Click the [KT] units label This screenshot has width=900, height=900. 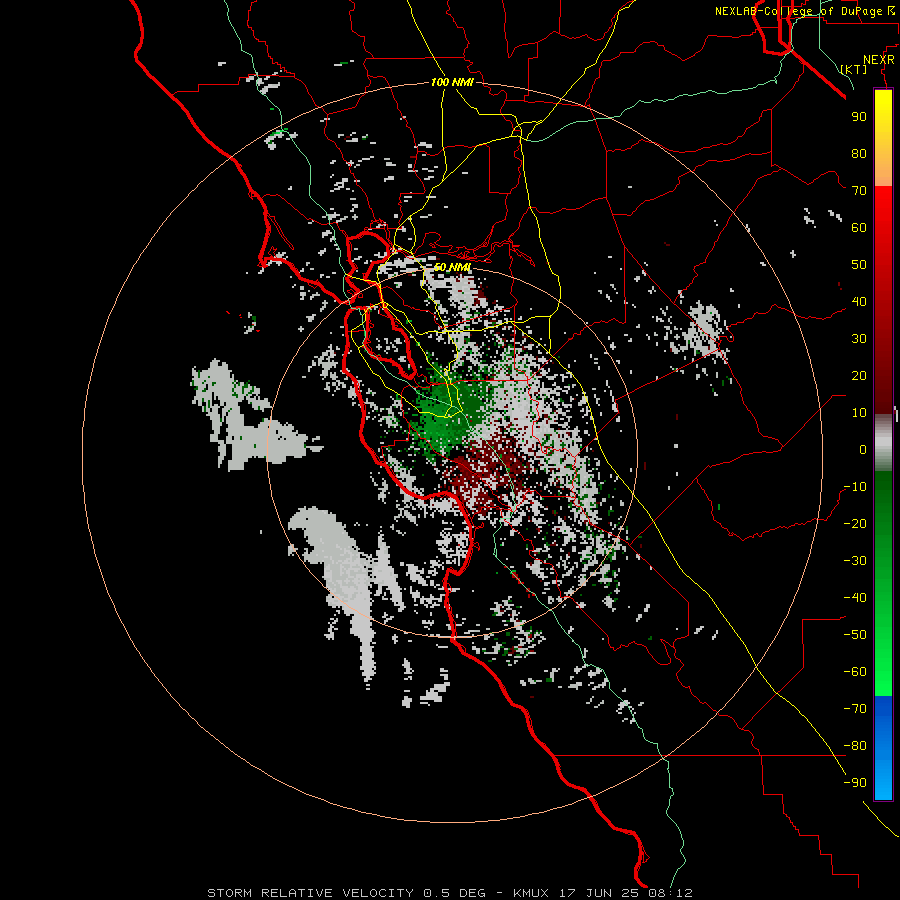tap(854, 69)
